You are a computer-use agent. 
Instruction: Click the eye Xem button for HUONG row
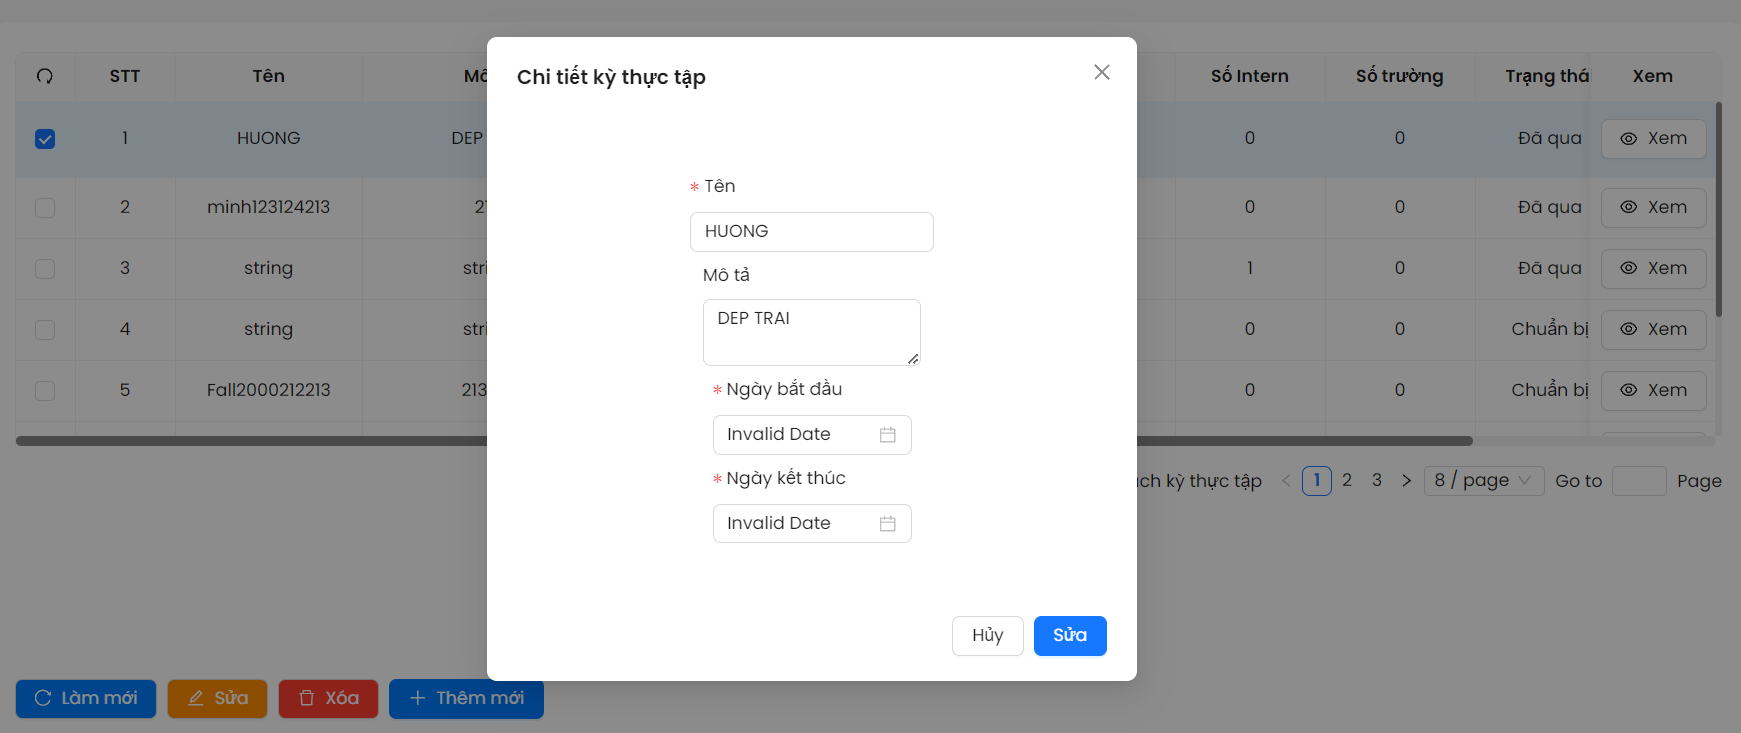click(1653, 139)
